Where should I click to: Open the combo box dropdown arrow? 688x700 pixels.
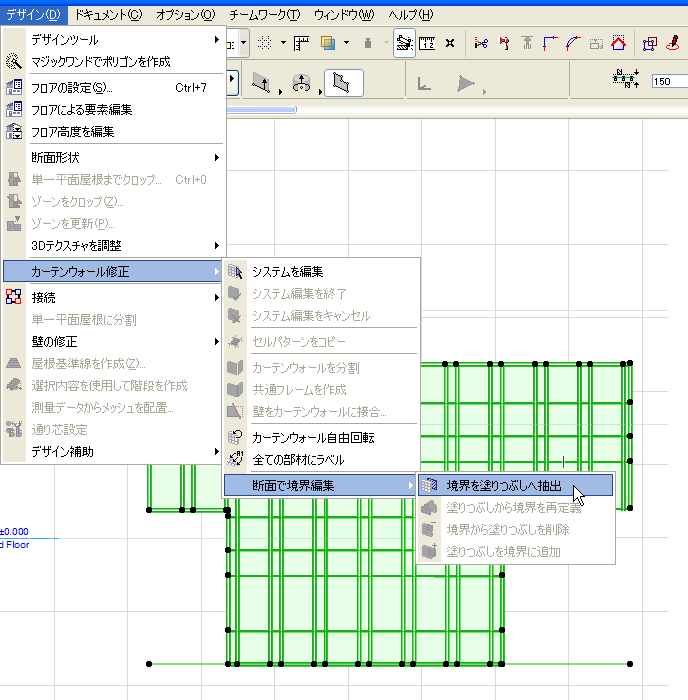click(x=243, y=43)
